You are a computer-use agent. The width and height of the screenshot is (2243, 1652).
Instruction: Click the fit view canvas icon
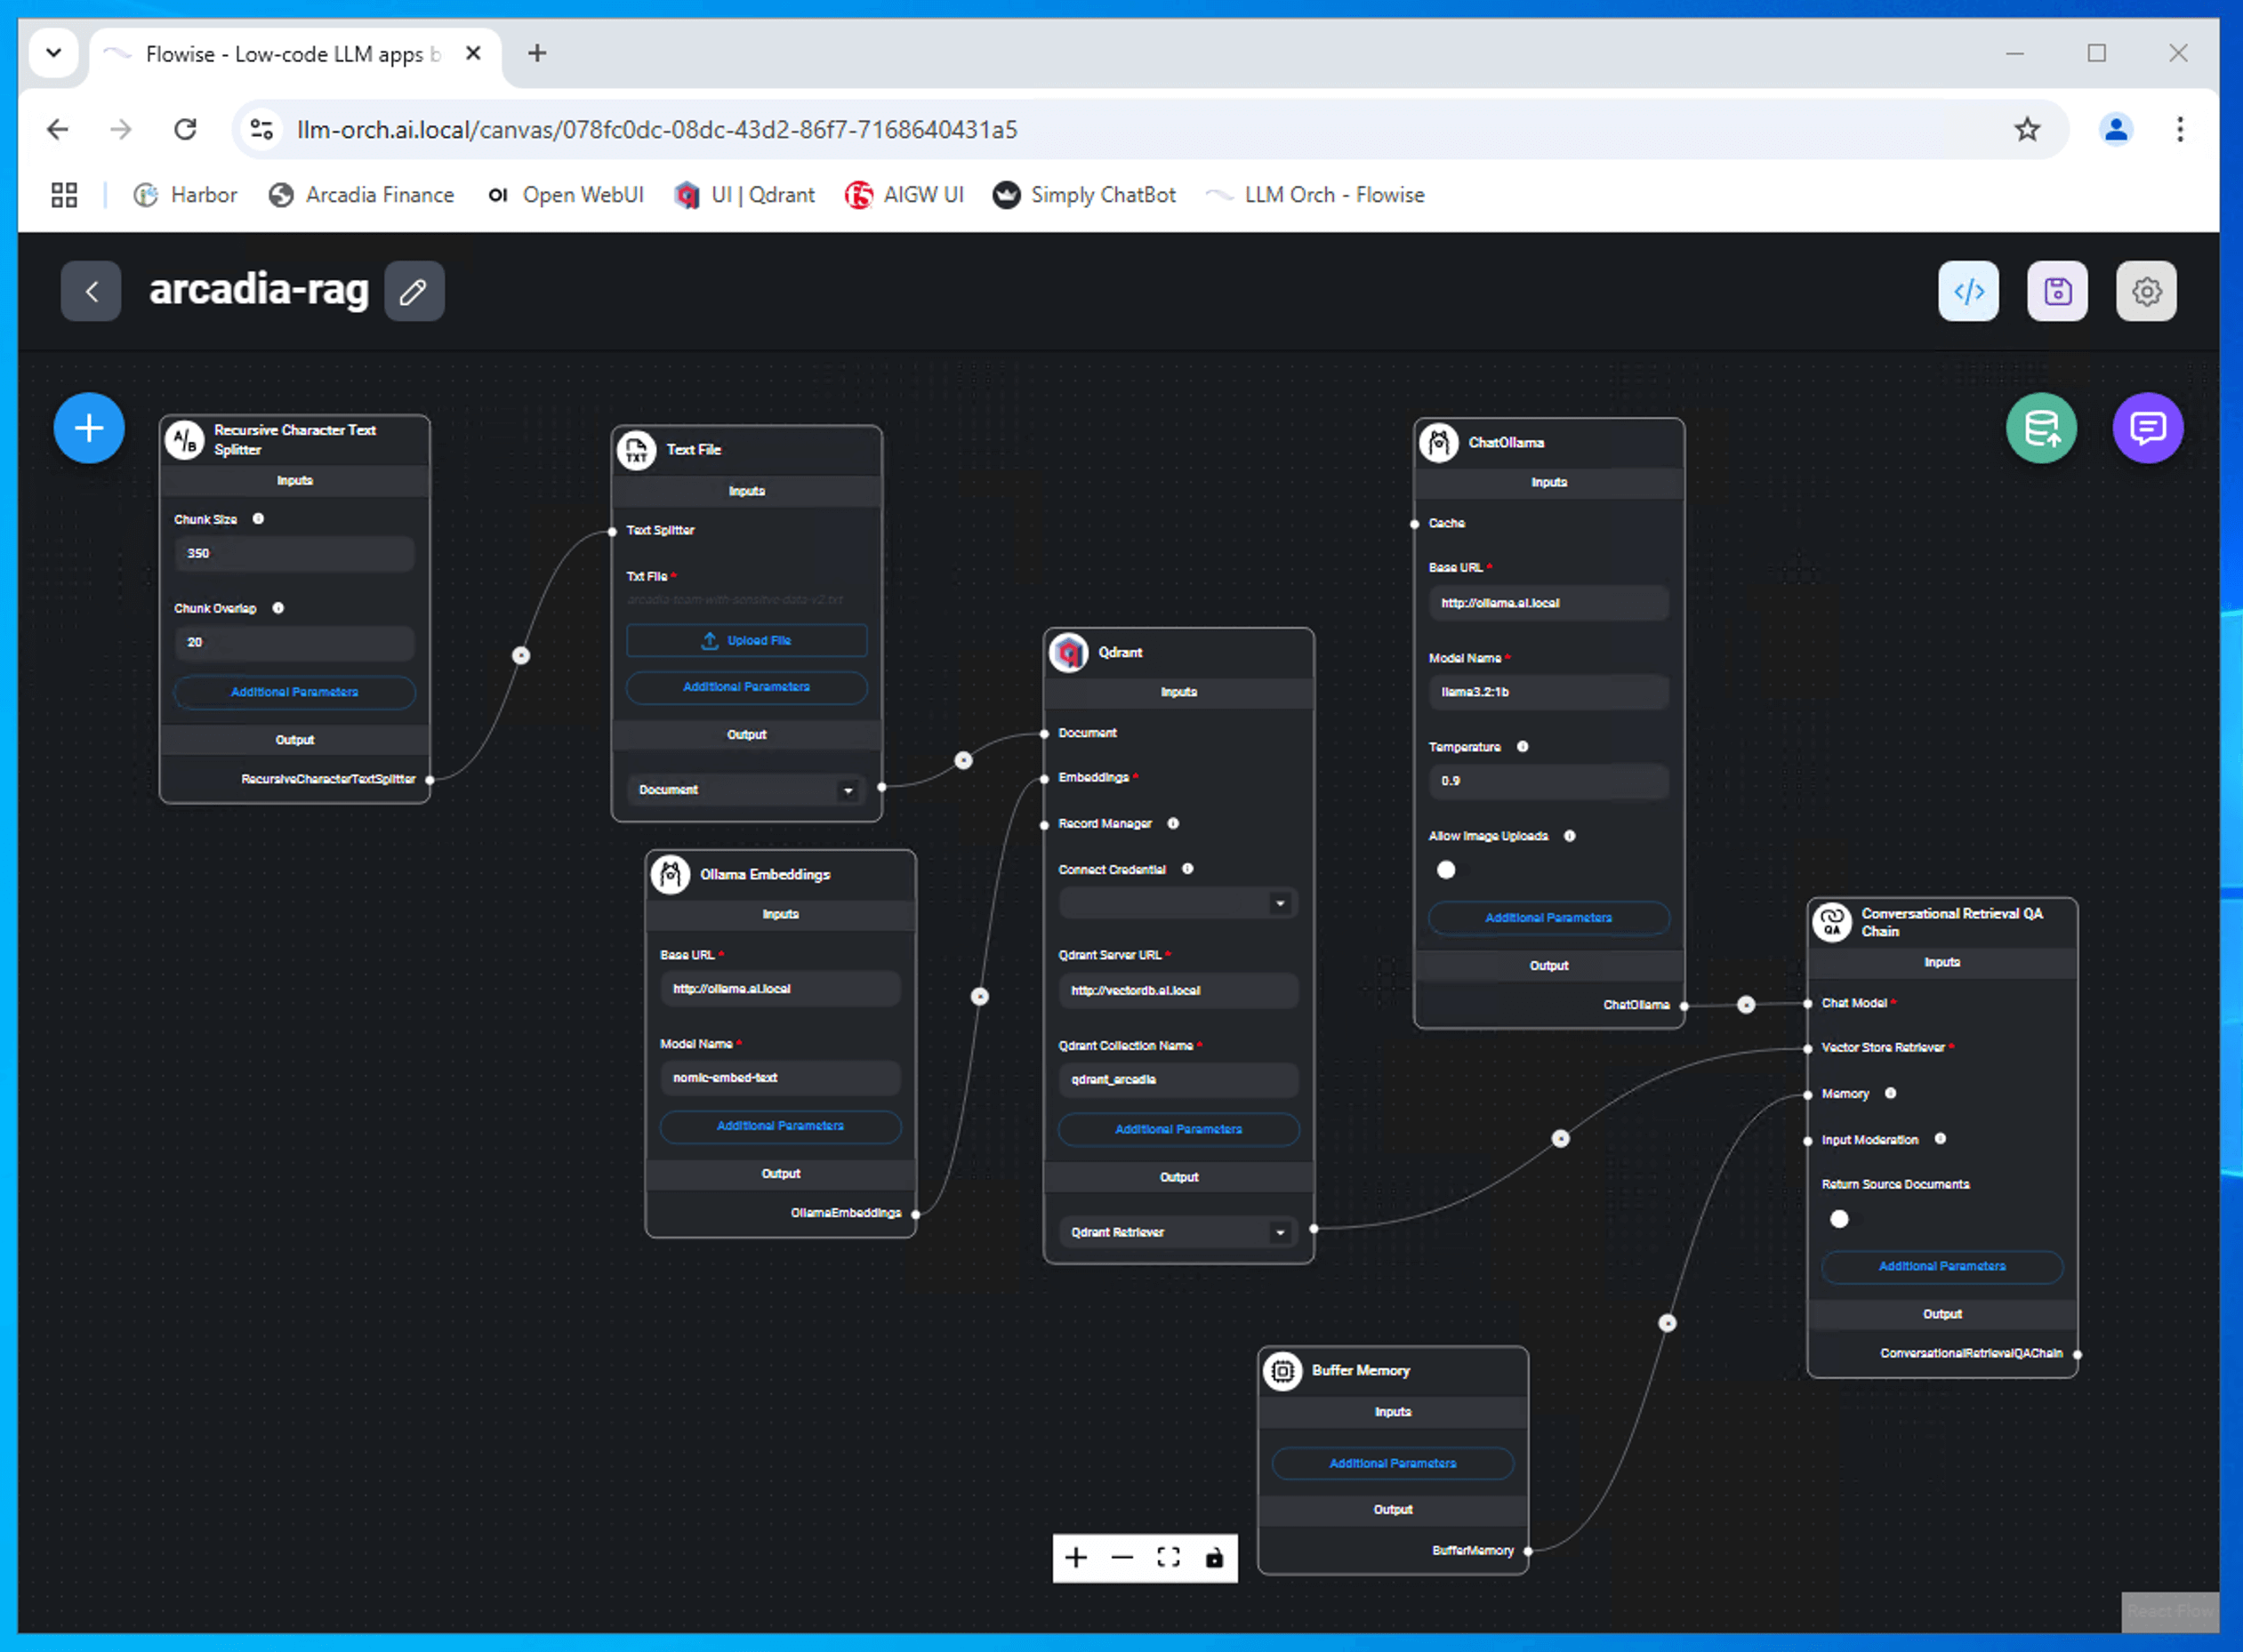(x=1168, y=1557)
